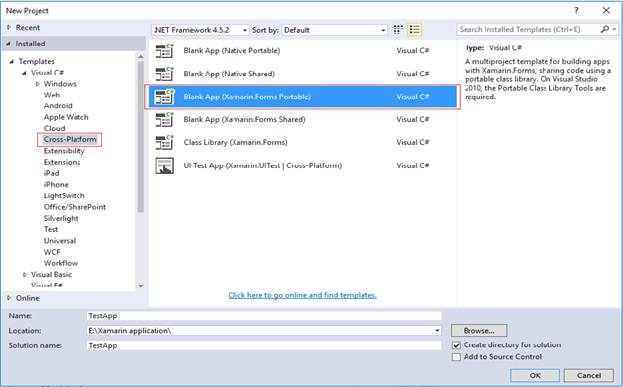Click the Cancel button
Image resolution: width=623 pixels, height=387 pixels.
[x=589, y=375]
